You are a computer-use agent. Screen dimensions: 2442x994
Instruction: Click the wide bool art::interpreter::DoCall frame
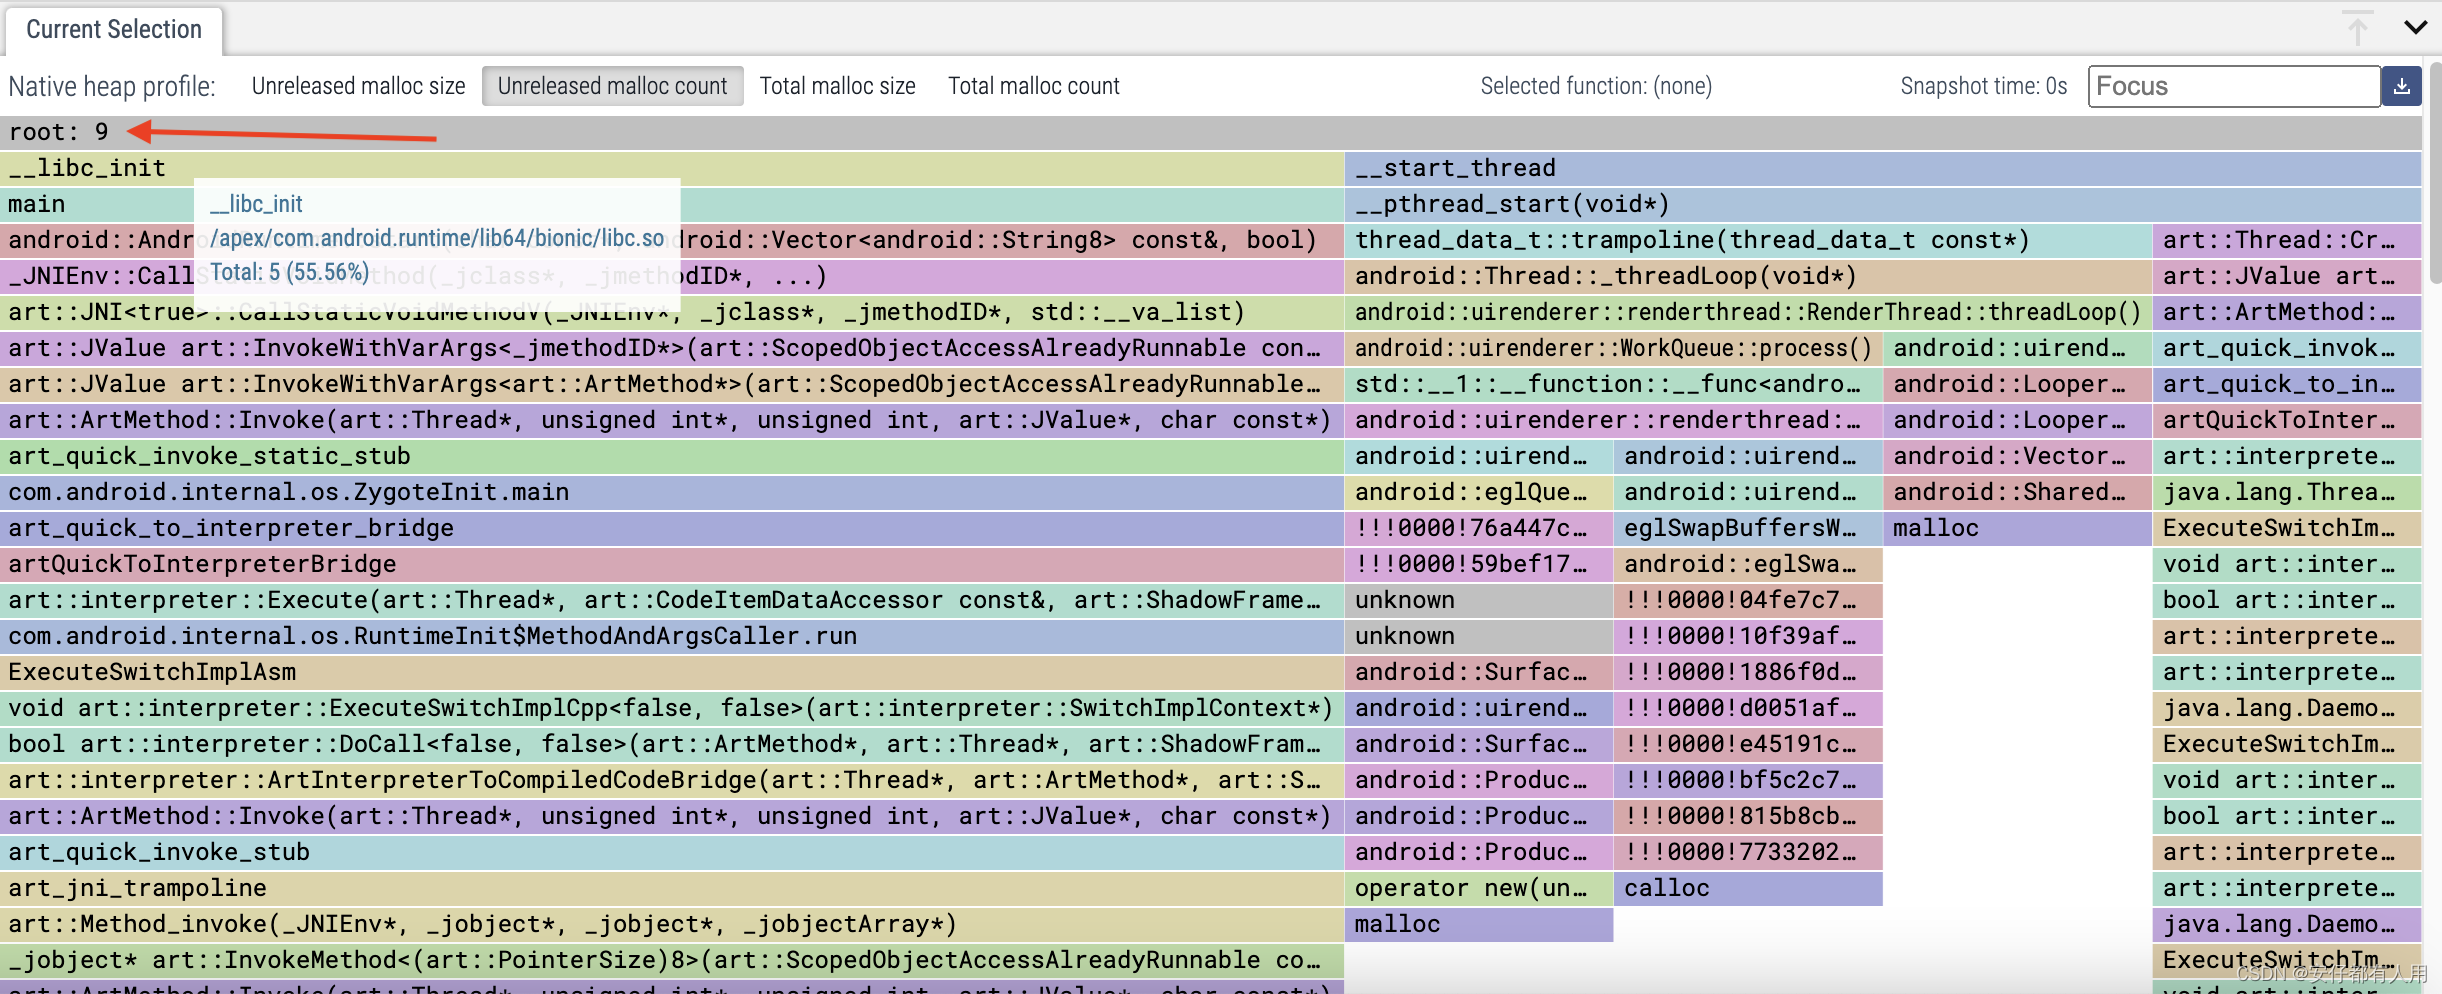[672, 744]
